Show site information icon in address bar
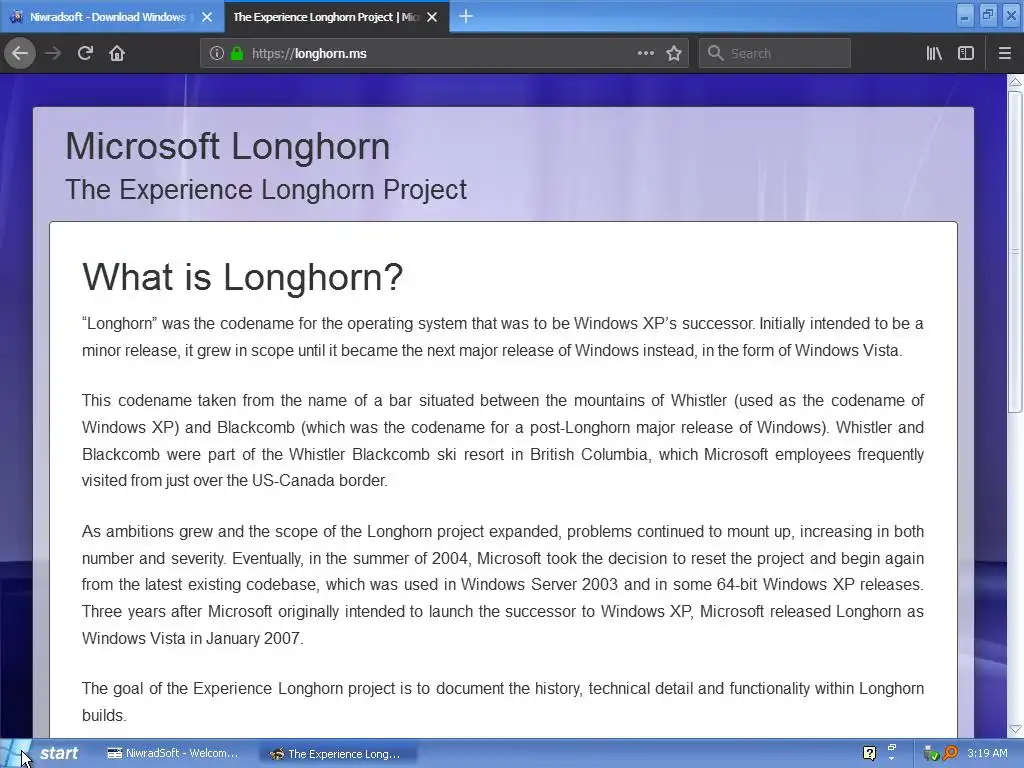This screenshot has height=768, width=1024. coord(217,54)
